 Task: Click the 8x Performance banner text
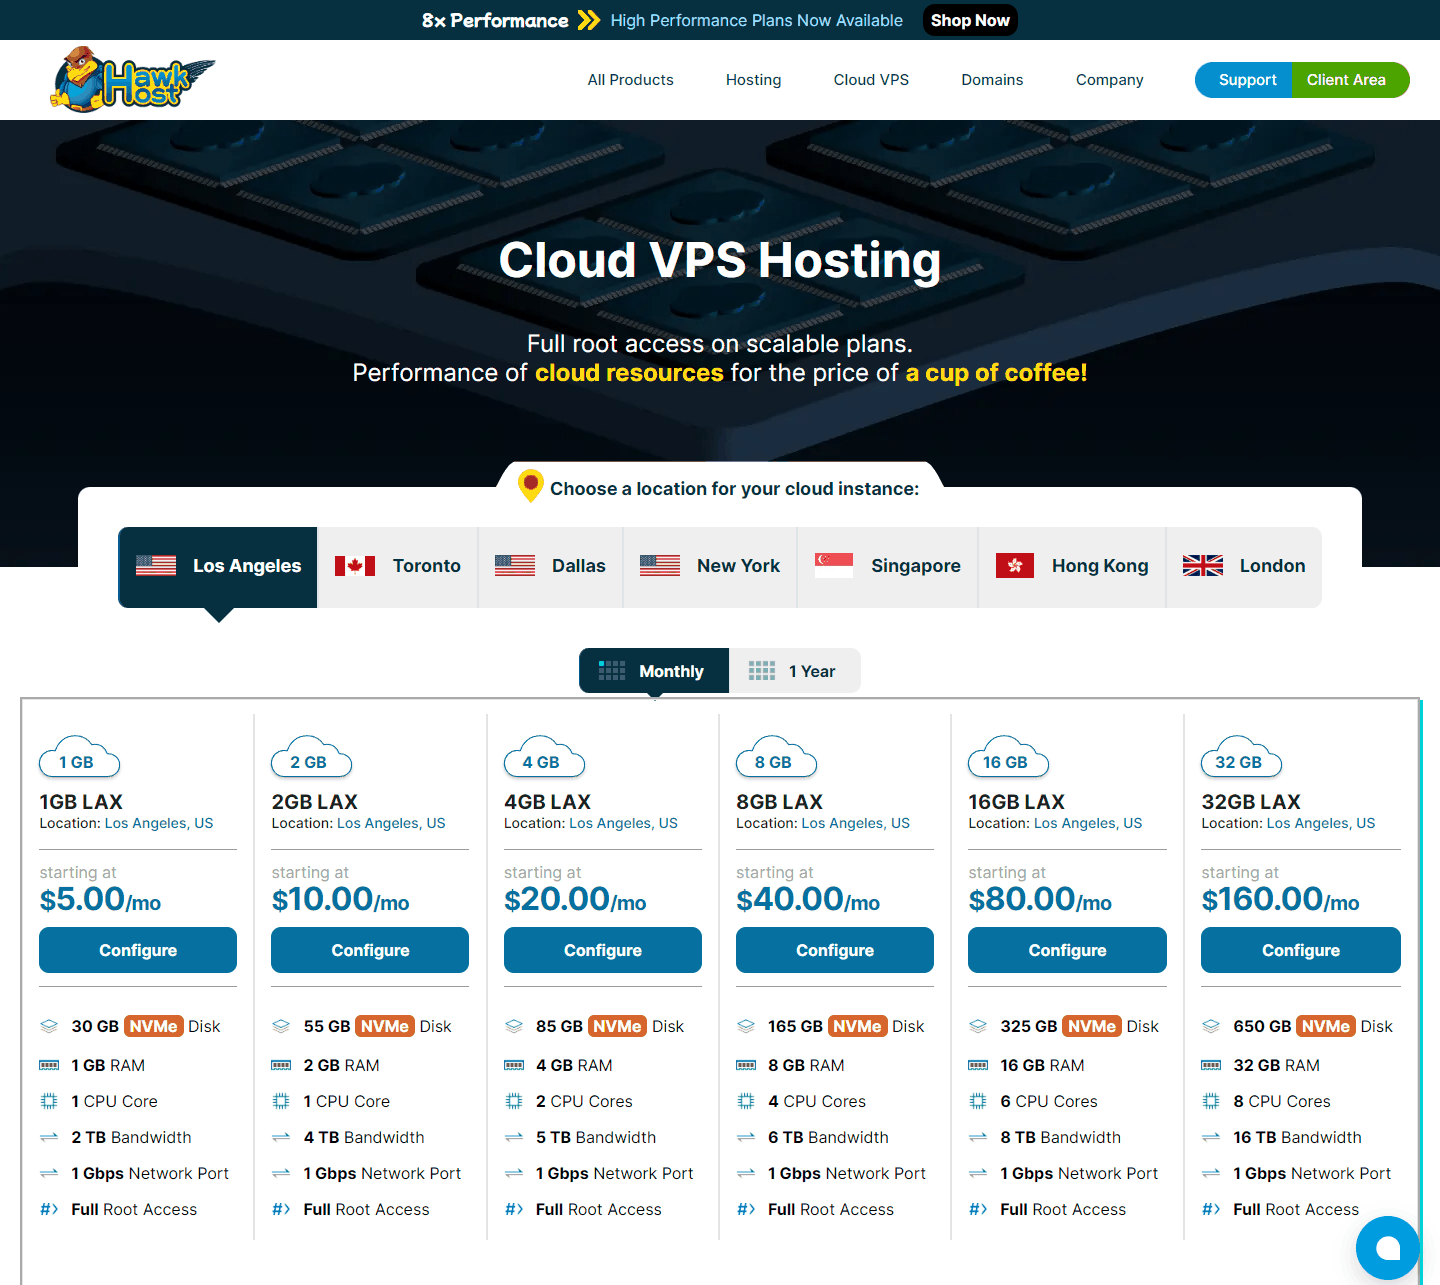click(495, 20)
